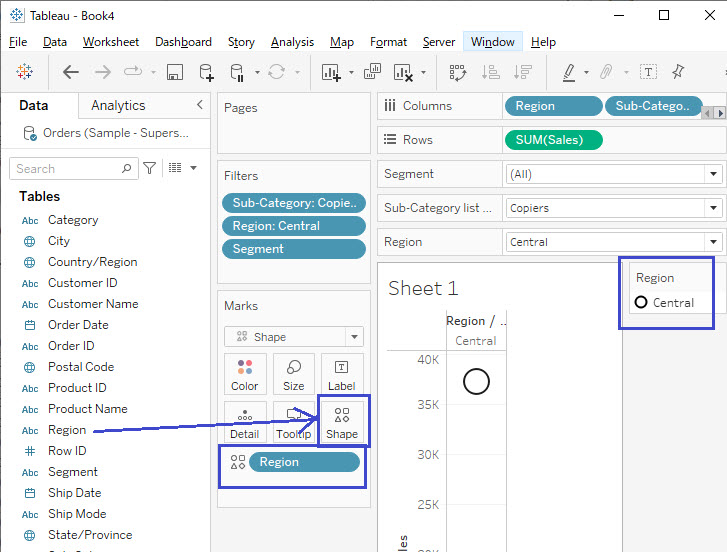Screen dimensions: 727x552
Task: Click the Save workbook icon
Action: point(175,72)
